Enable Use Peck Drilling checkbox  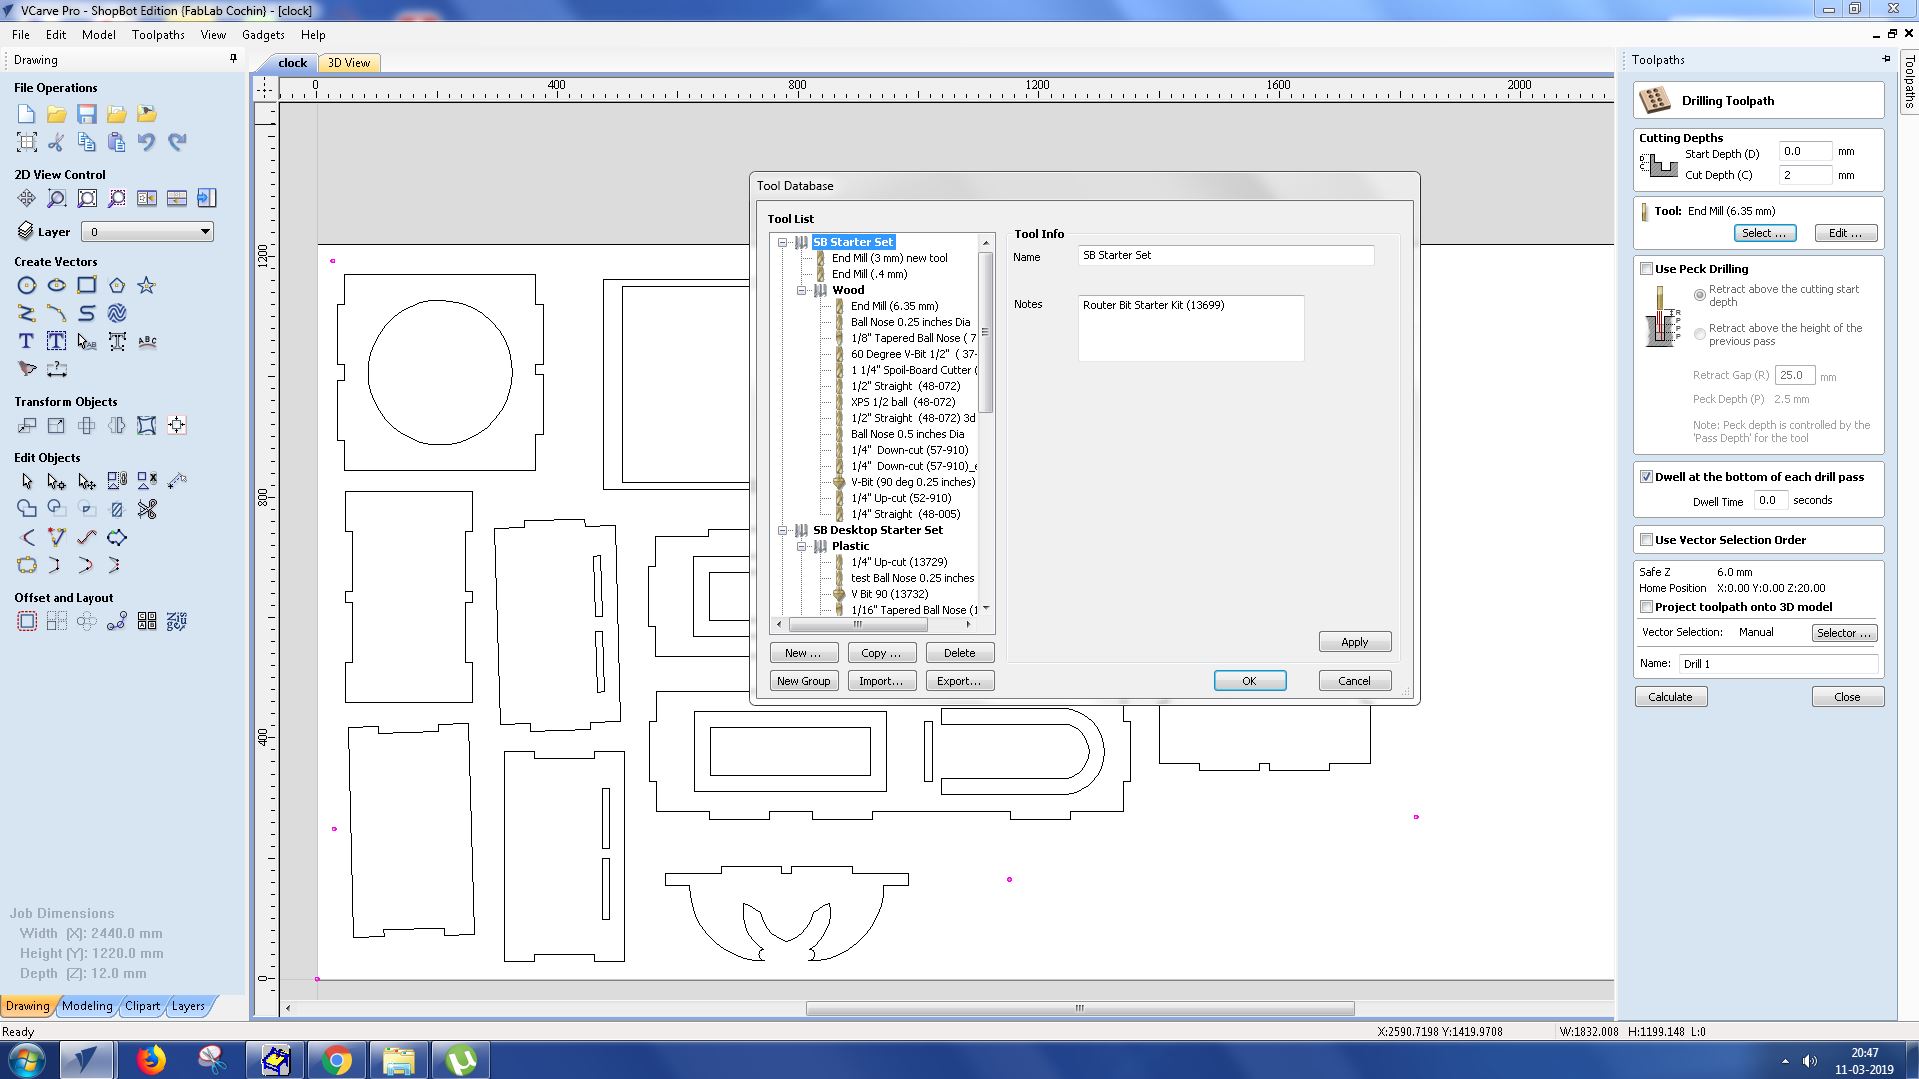coord(1646,269)
